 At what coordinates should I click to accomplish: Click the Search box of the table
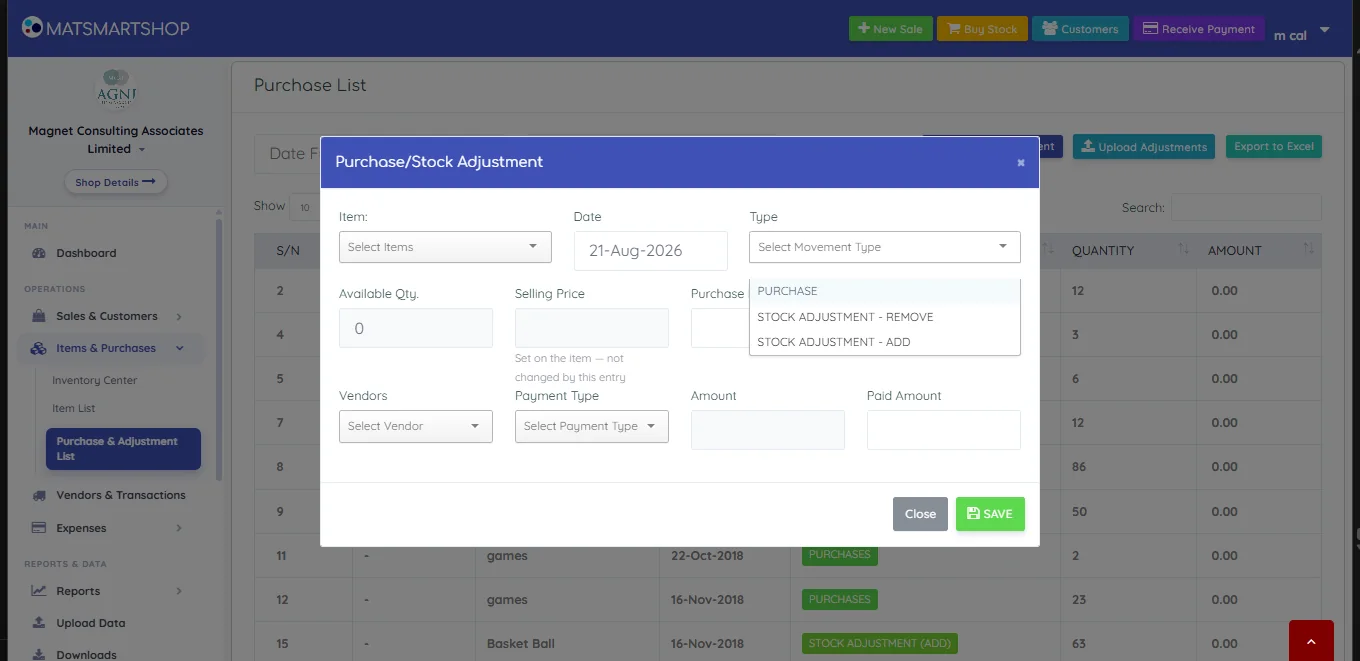pyautogui.click(x=1246, y=207)
